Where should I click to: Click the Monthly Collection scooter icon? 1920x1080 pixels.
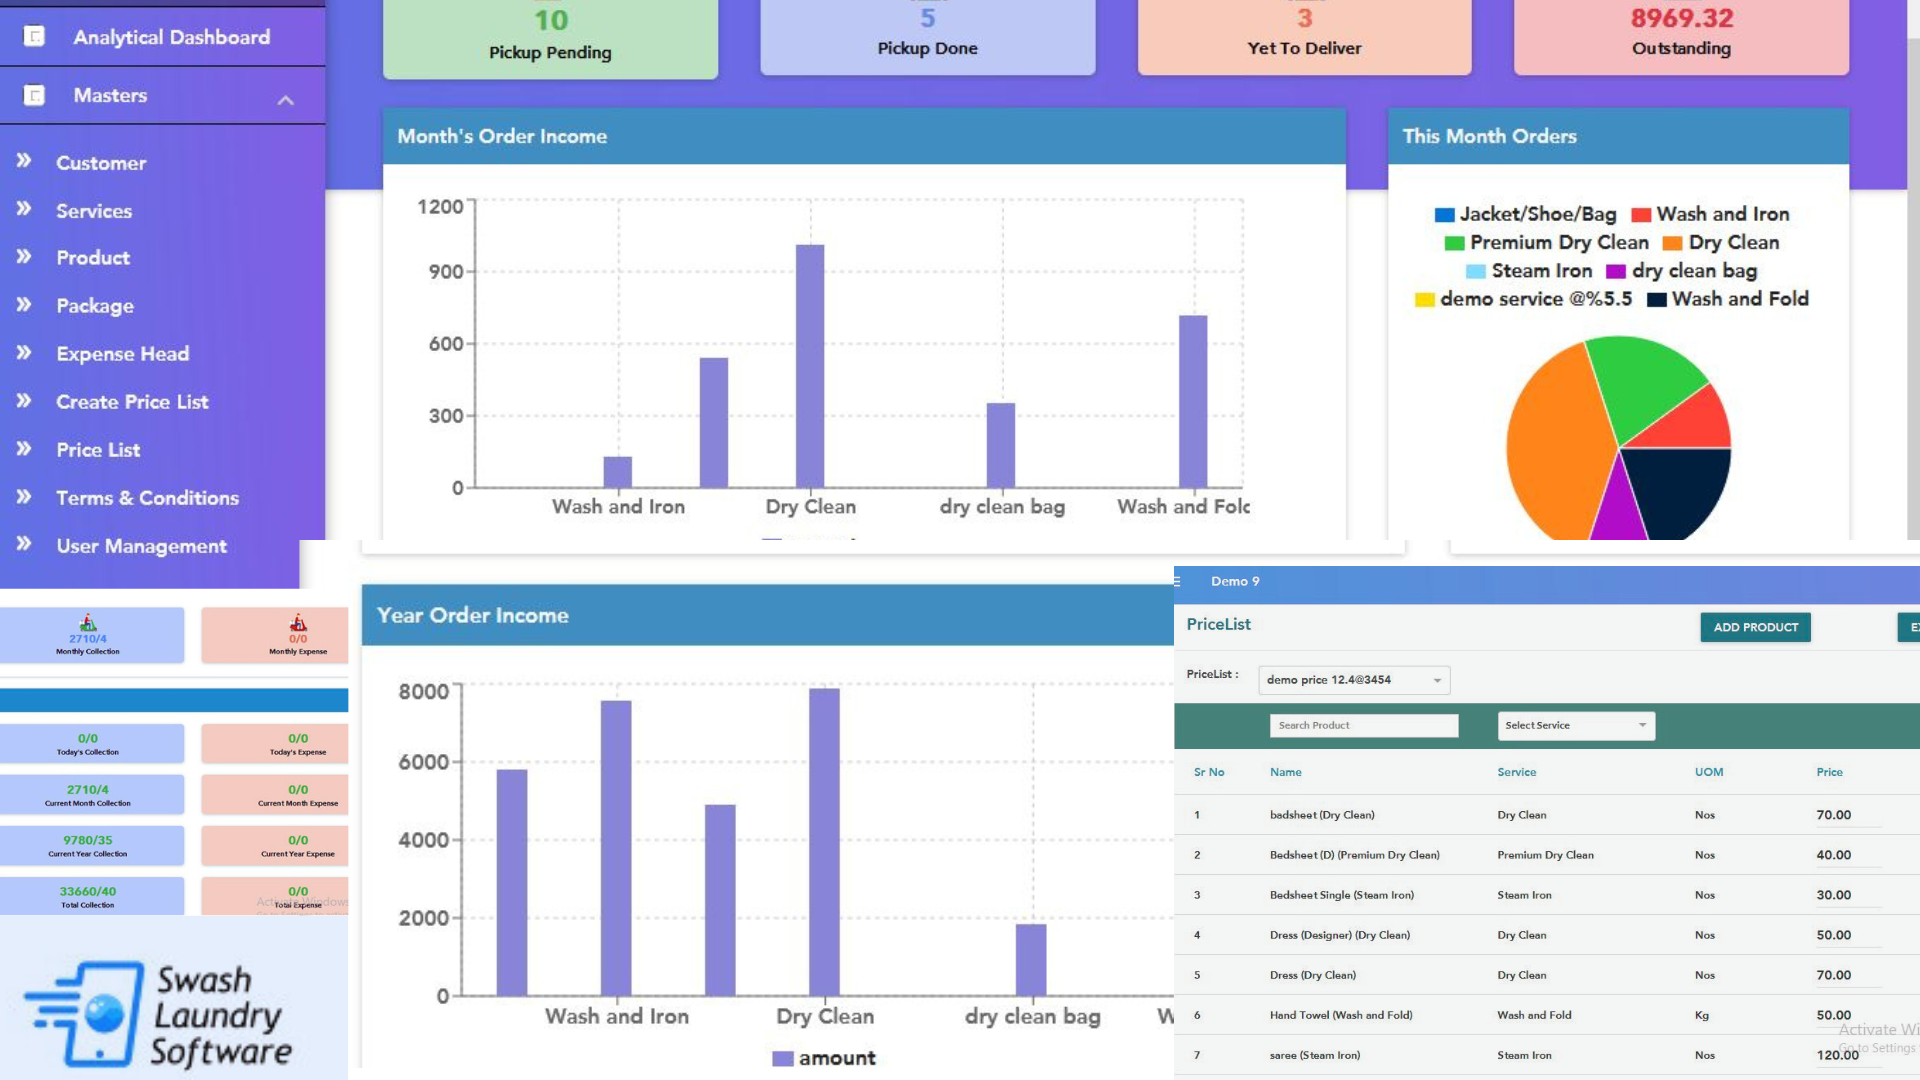click(x=87, y=620)
